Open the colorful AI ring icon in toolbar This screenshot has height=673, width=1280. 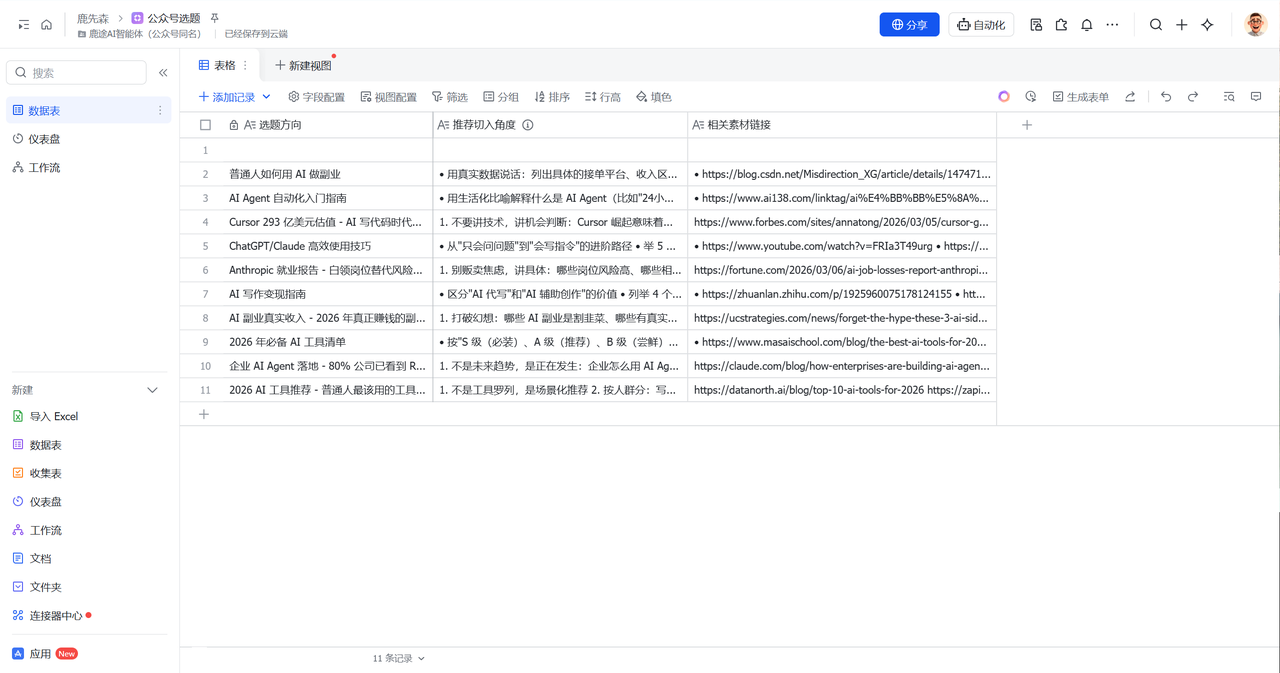click(1004, 97)
